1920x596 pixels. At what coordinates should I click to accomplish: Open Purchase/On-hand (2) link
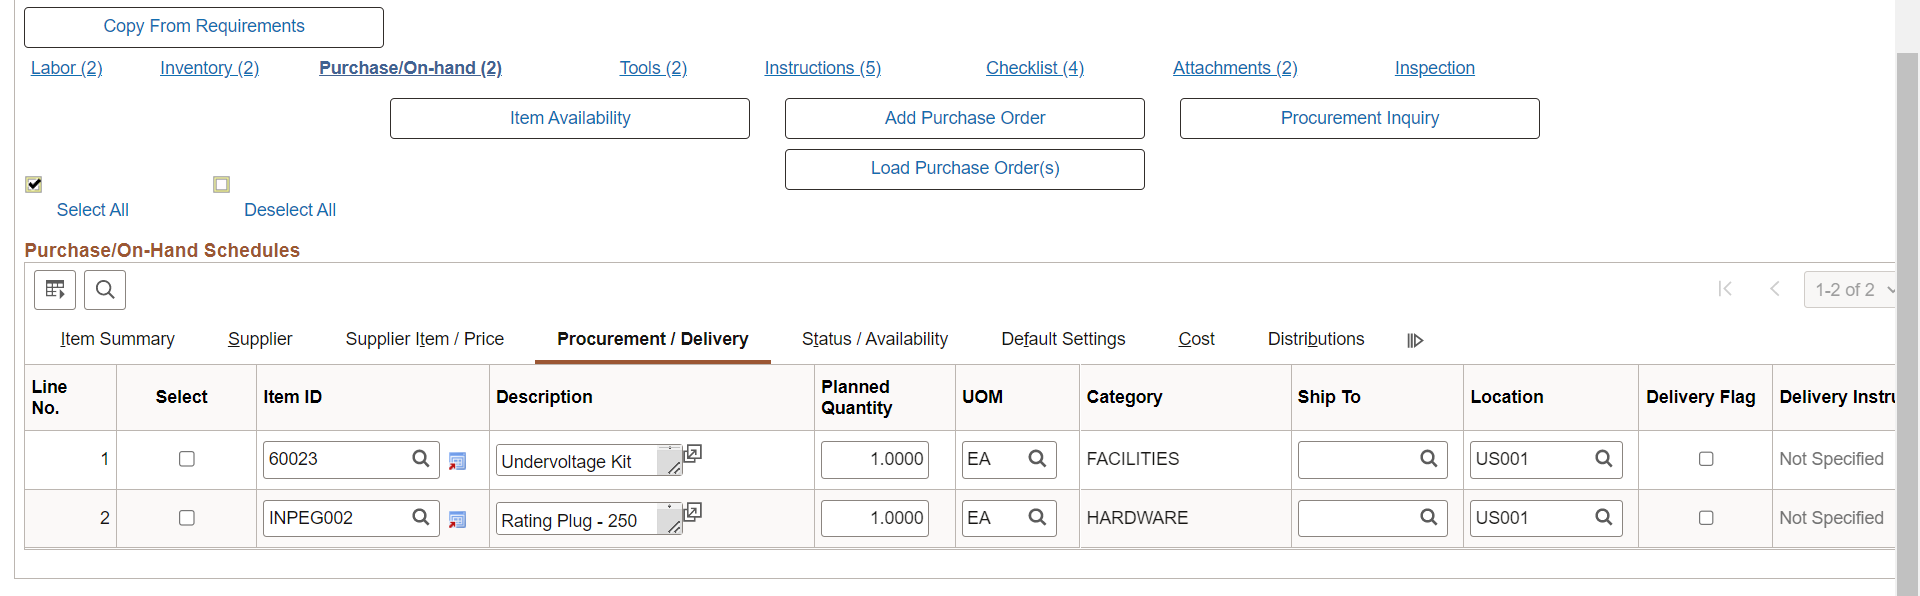point(411,68)
